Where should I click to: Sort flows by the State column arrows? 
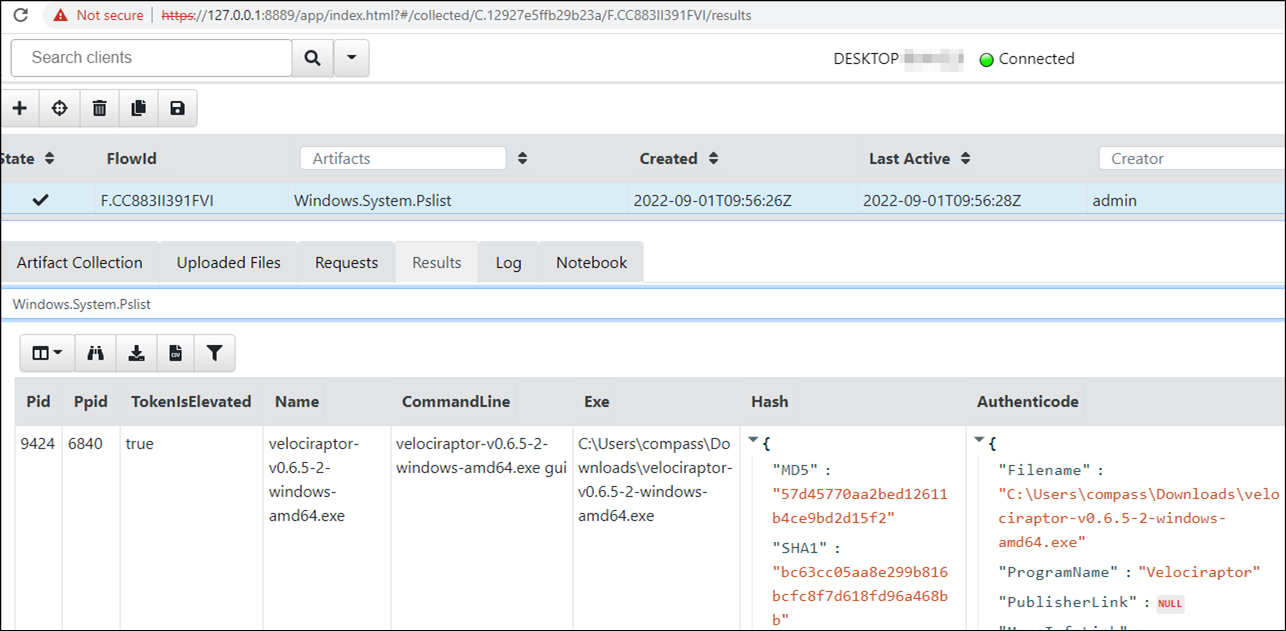50,159
